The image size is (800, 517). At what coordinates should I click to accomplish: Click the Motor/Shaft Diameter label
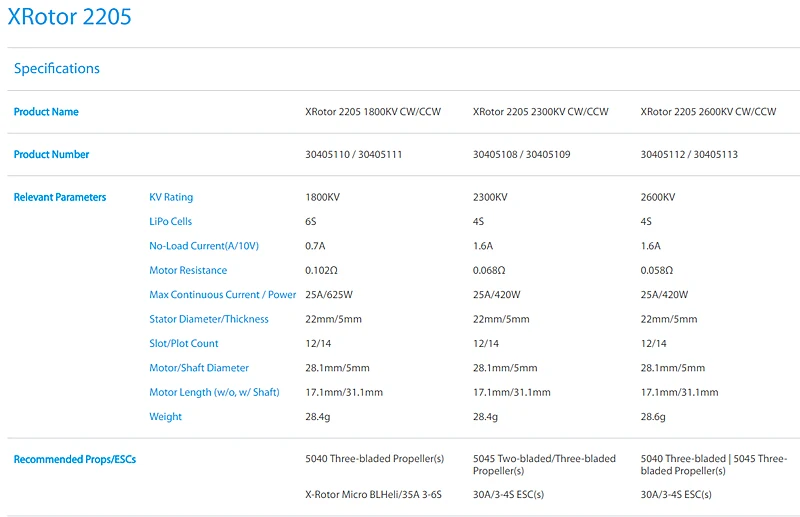coord(199,368)
